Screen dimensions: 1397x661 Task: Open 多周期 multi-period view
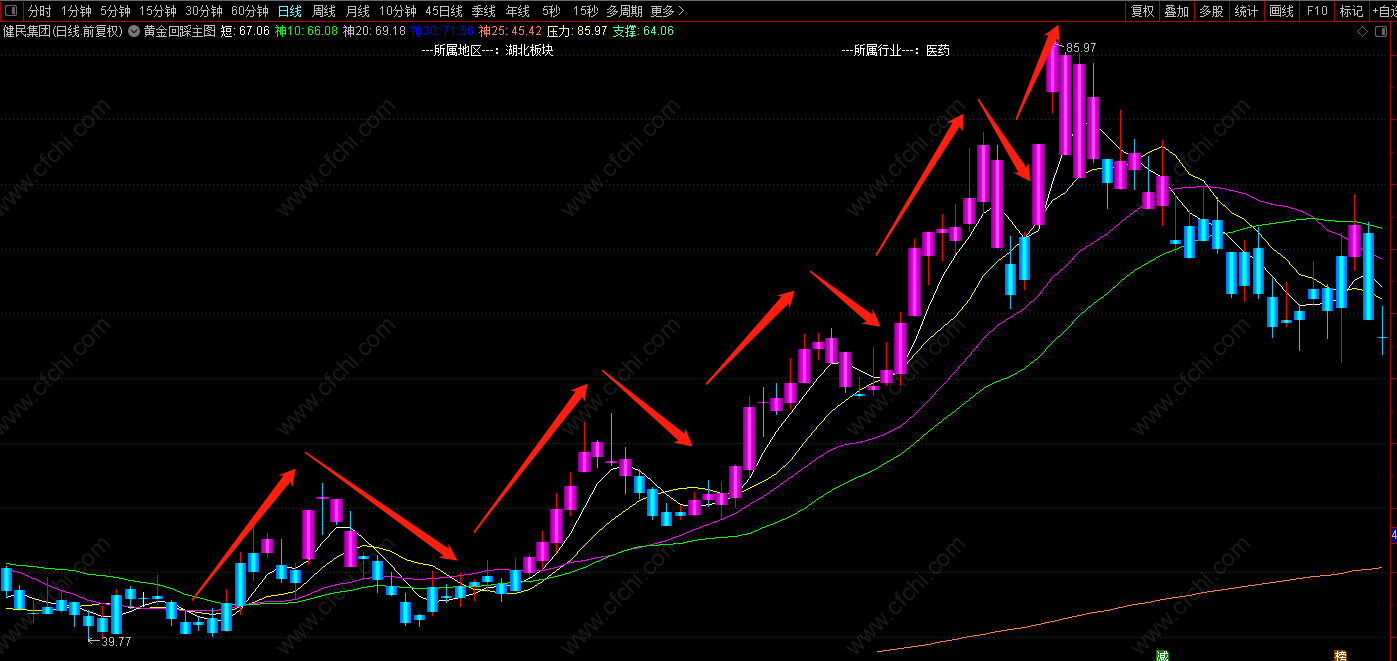(625, 11)
